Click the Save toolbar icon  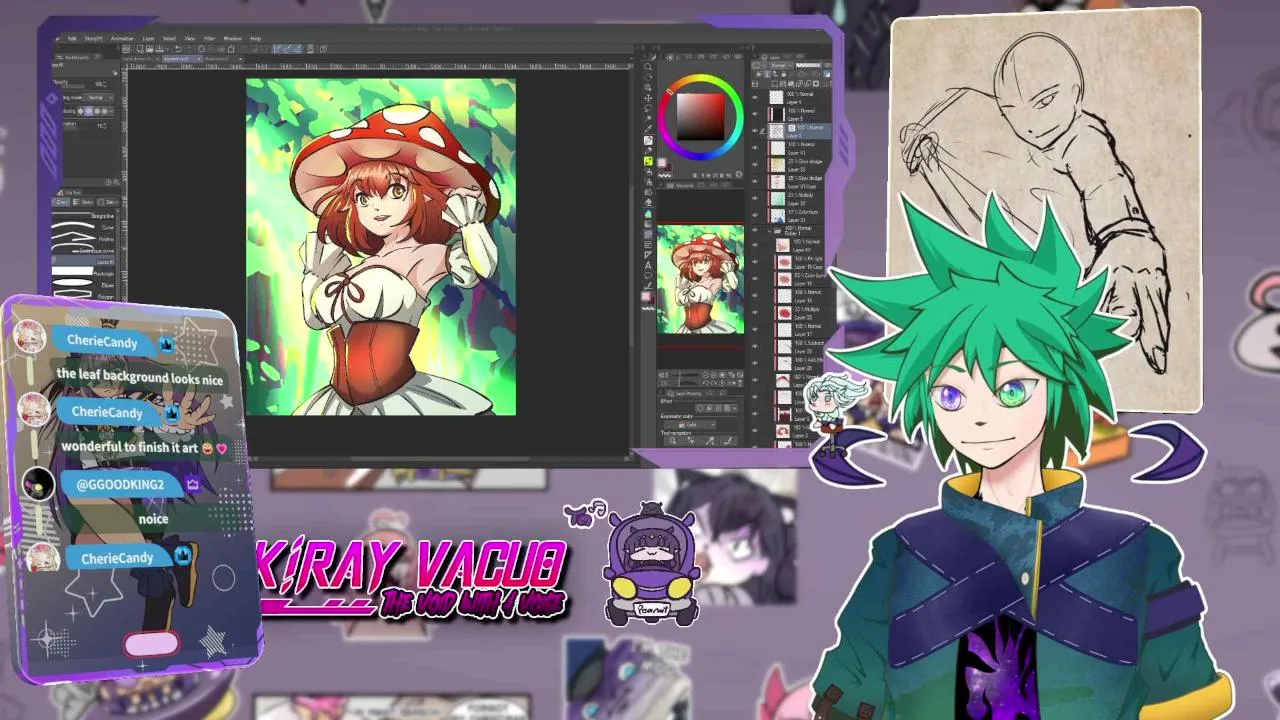[x=160, y=49]
